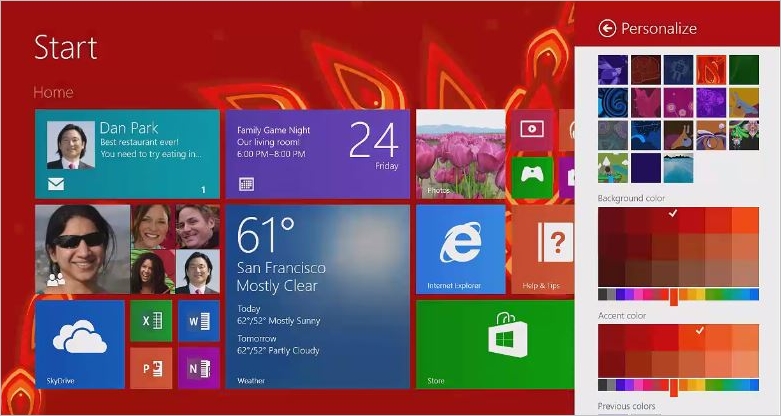The width and height of the screenshot is (781, 416).
Task: Click the checked Background color swatch
Action: click(665, 221)
